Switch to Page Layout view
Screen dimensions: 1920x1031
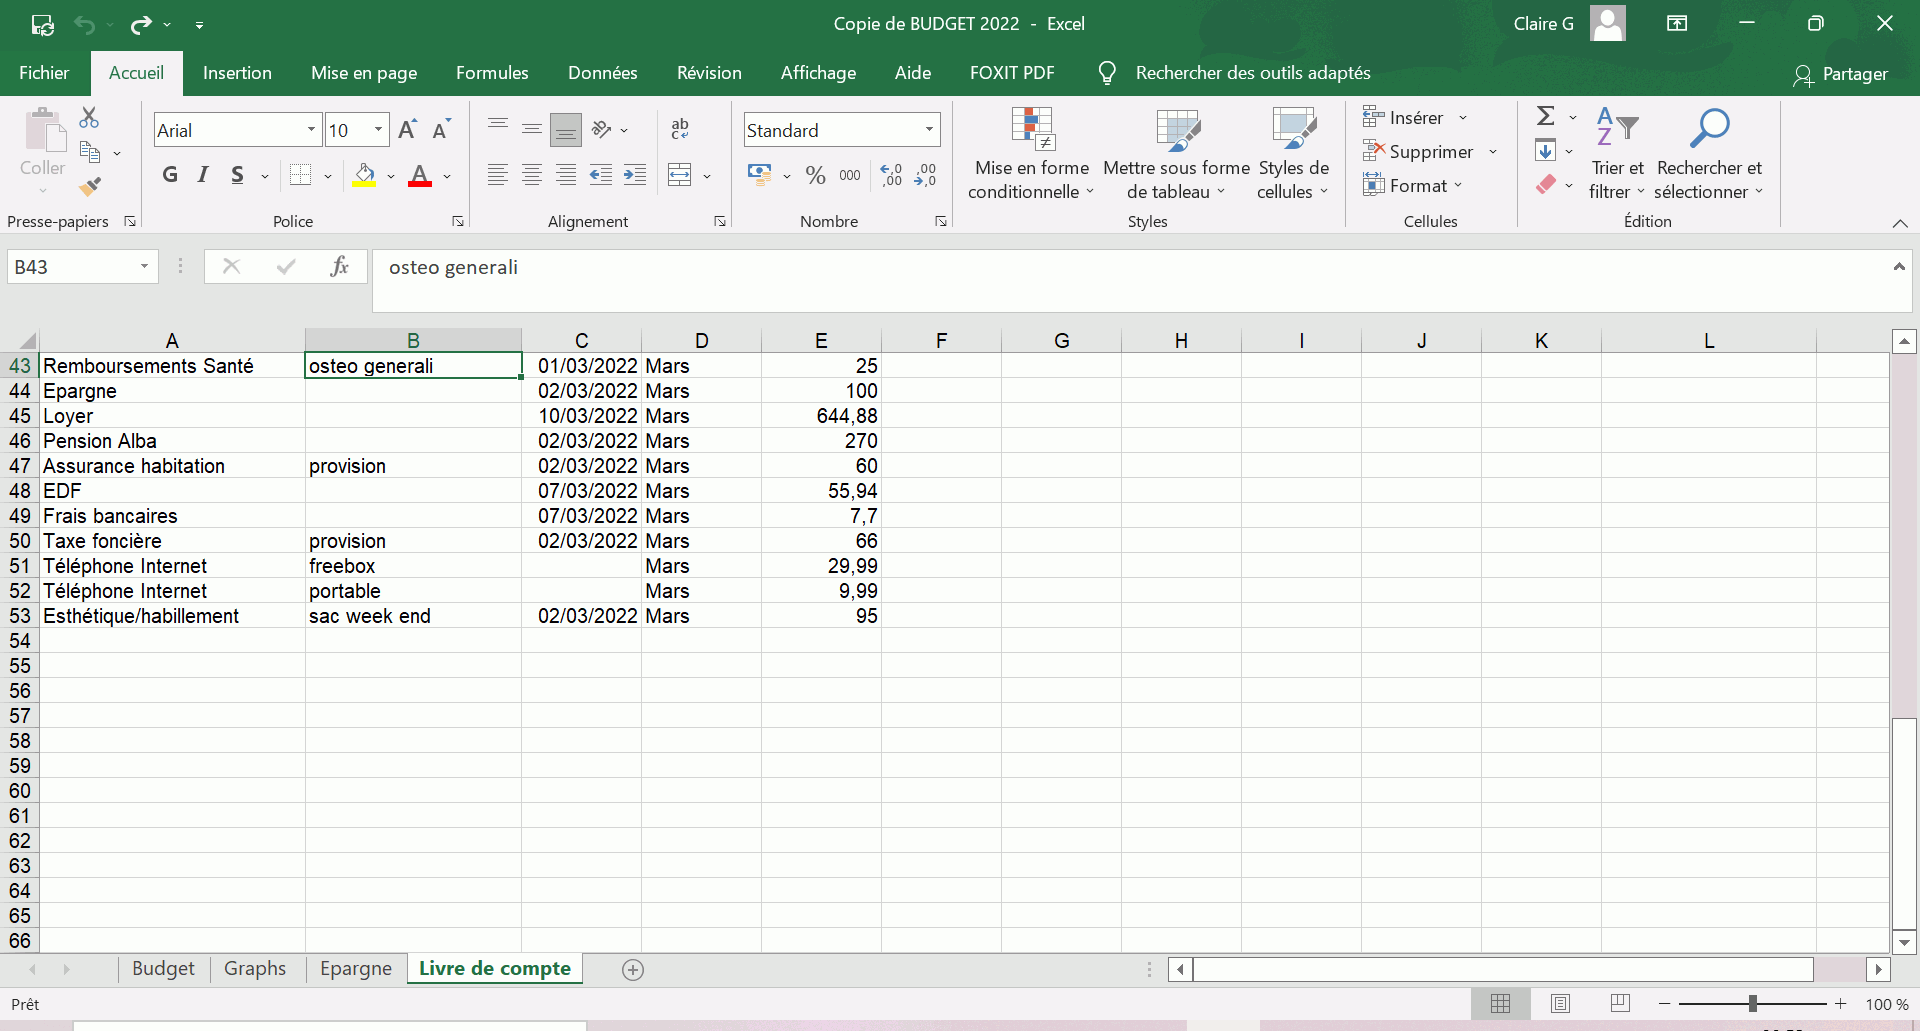tap(1560, 1003)
